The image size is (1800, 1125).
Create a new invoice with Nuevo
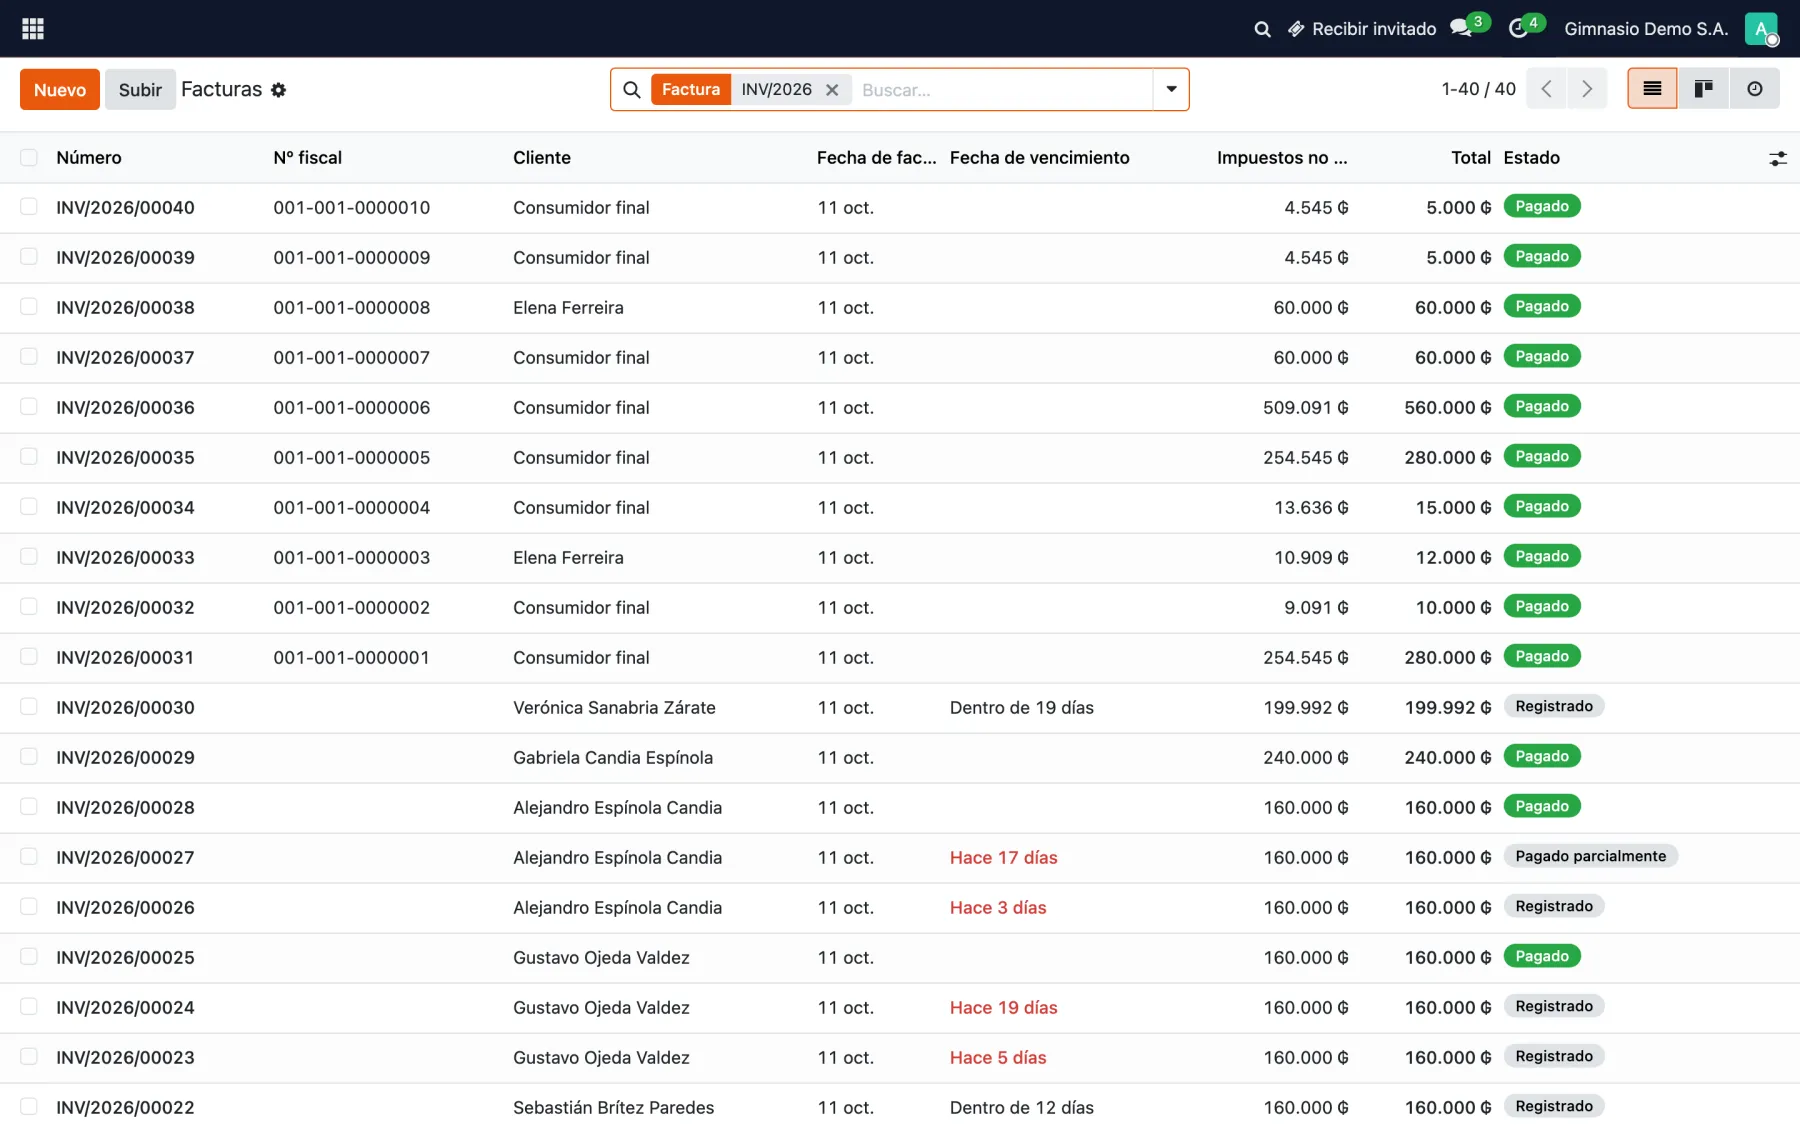(x=60, y=89)
